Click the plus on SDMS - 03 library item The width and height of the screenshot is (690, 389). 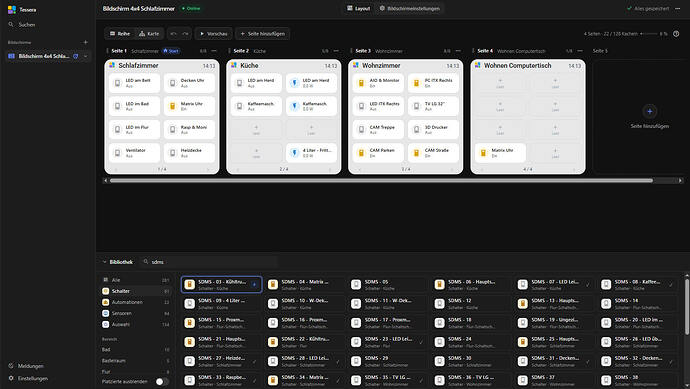click(x=254, y=285)
